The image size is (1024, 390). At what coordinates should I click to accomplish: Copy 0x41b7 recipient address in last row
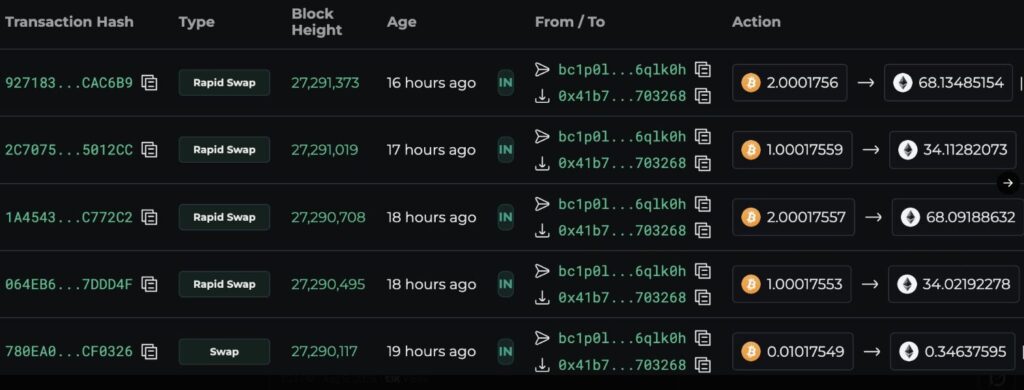pos(703,365)
